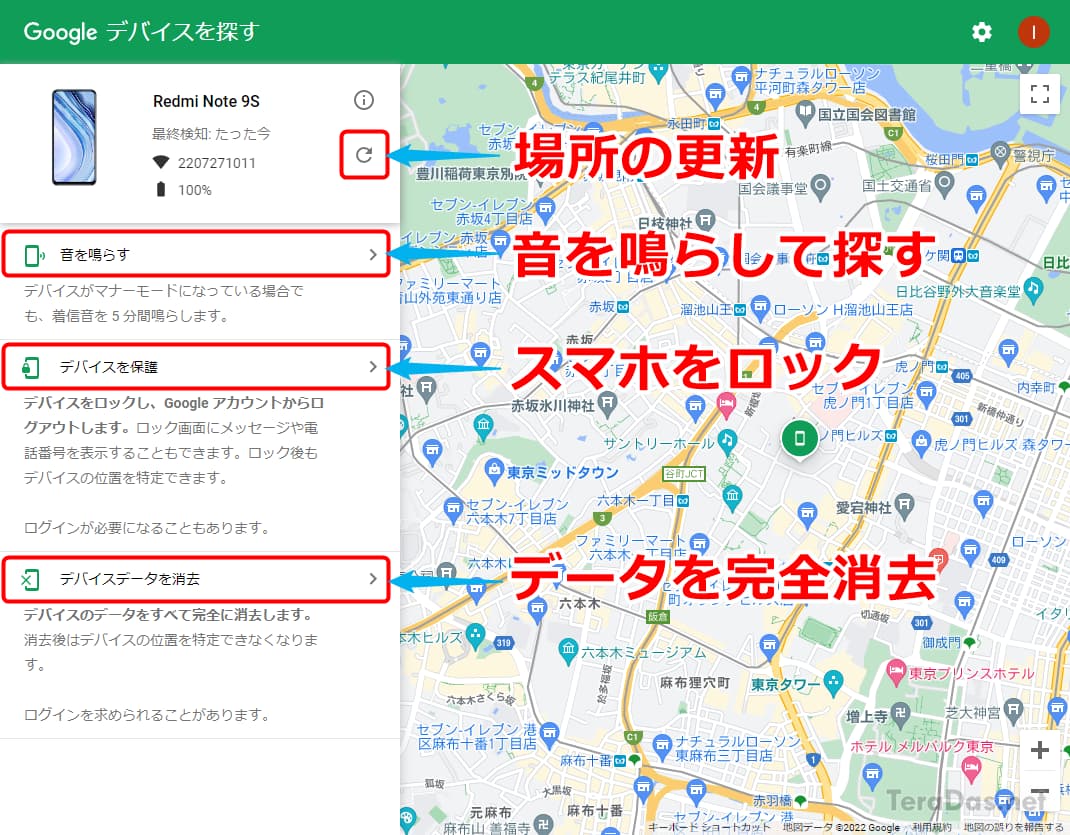
Task: Click the green device location marker
Action: pos(800,439)
